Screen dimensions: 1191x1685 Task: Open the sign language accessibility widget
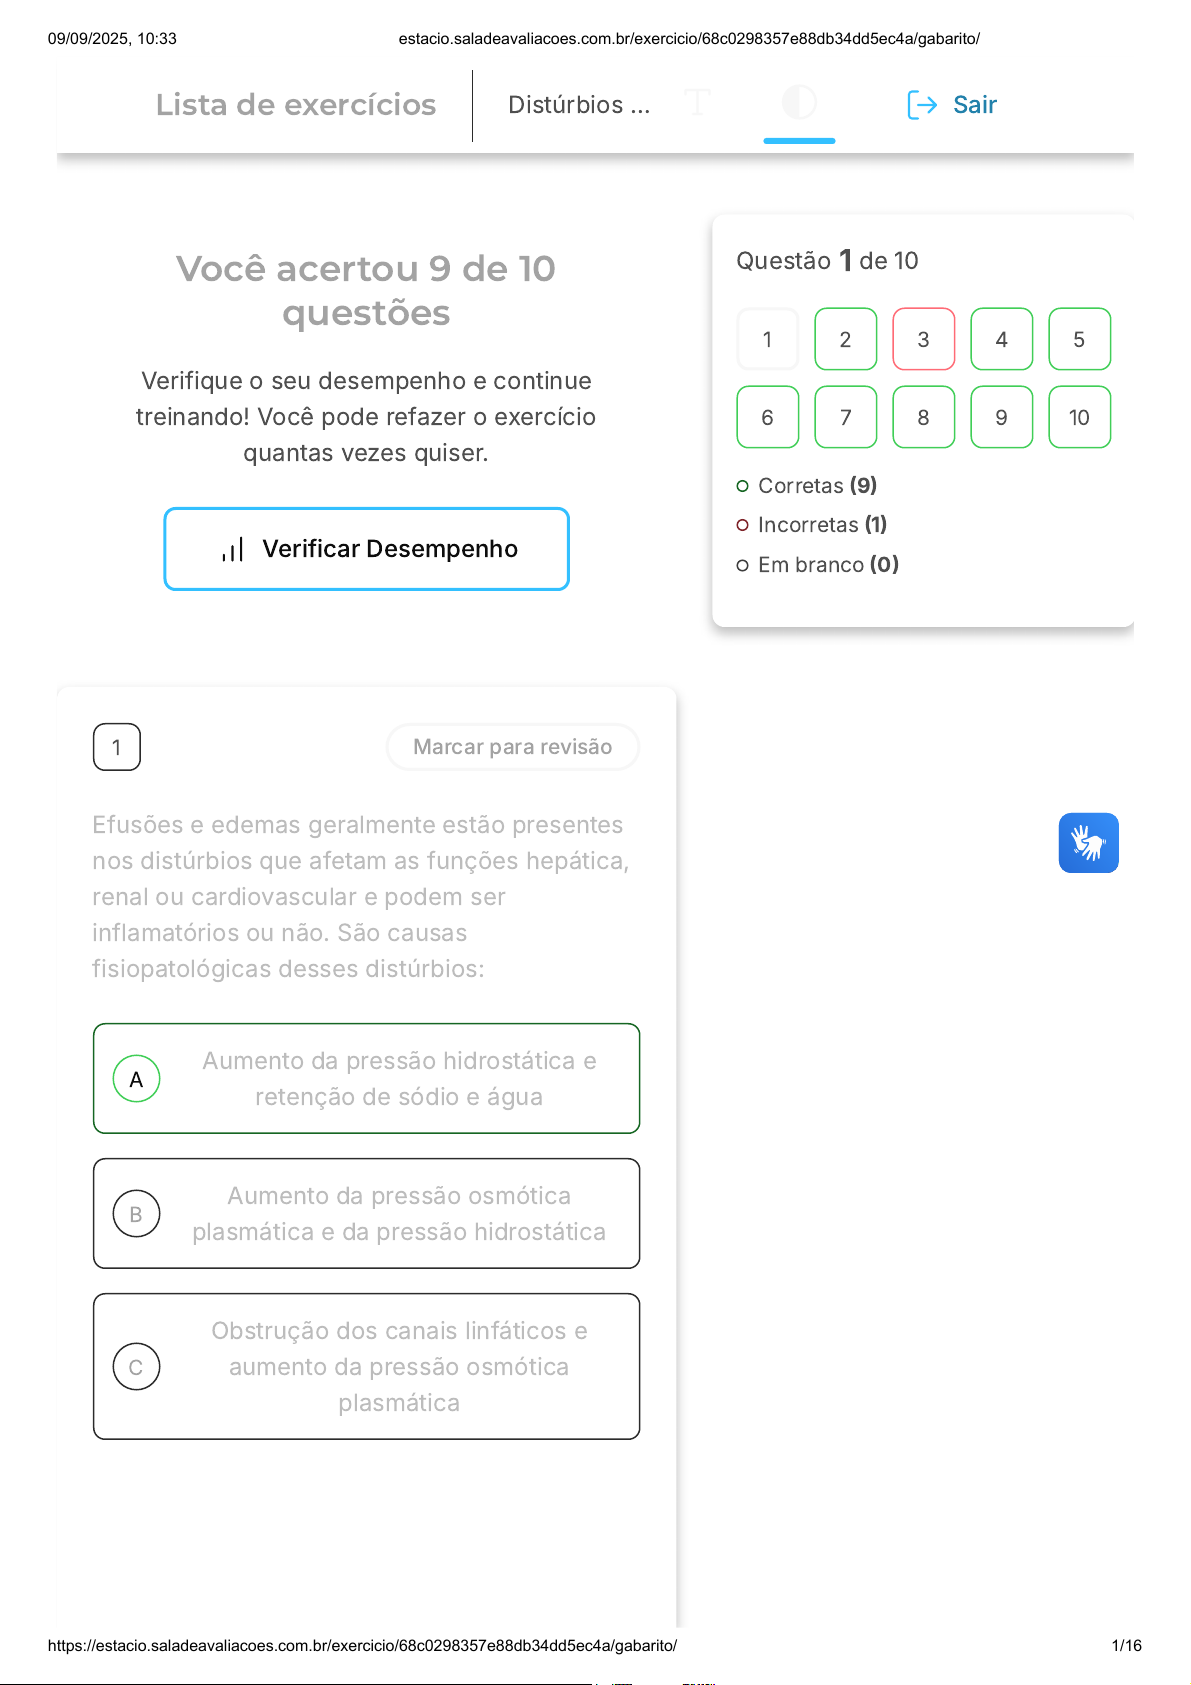[x=1088, y=843]
